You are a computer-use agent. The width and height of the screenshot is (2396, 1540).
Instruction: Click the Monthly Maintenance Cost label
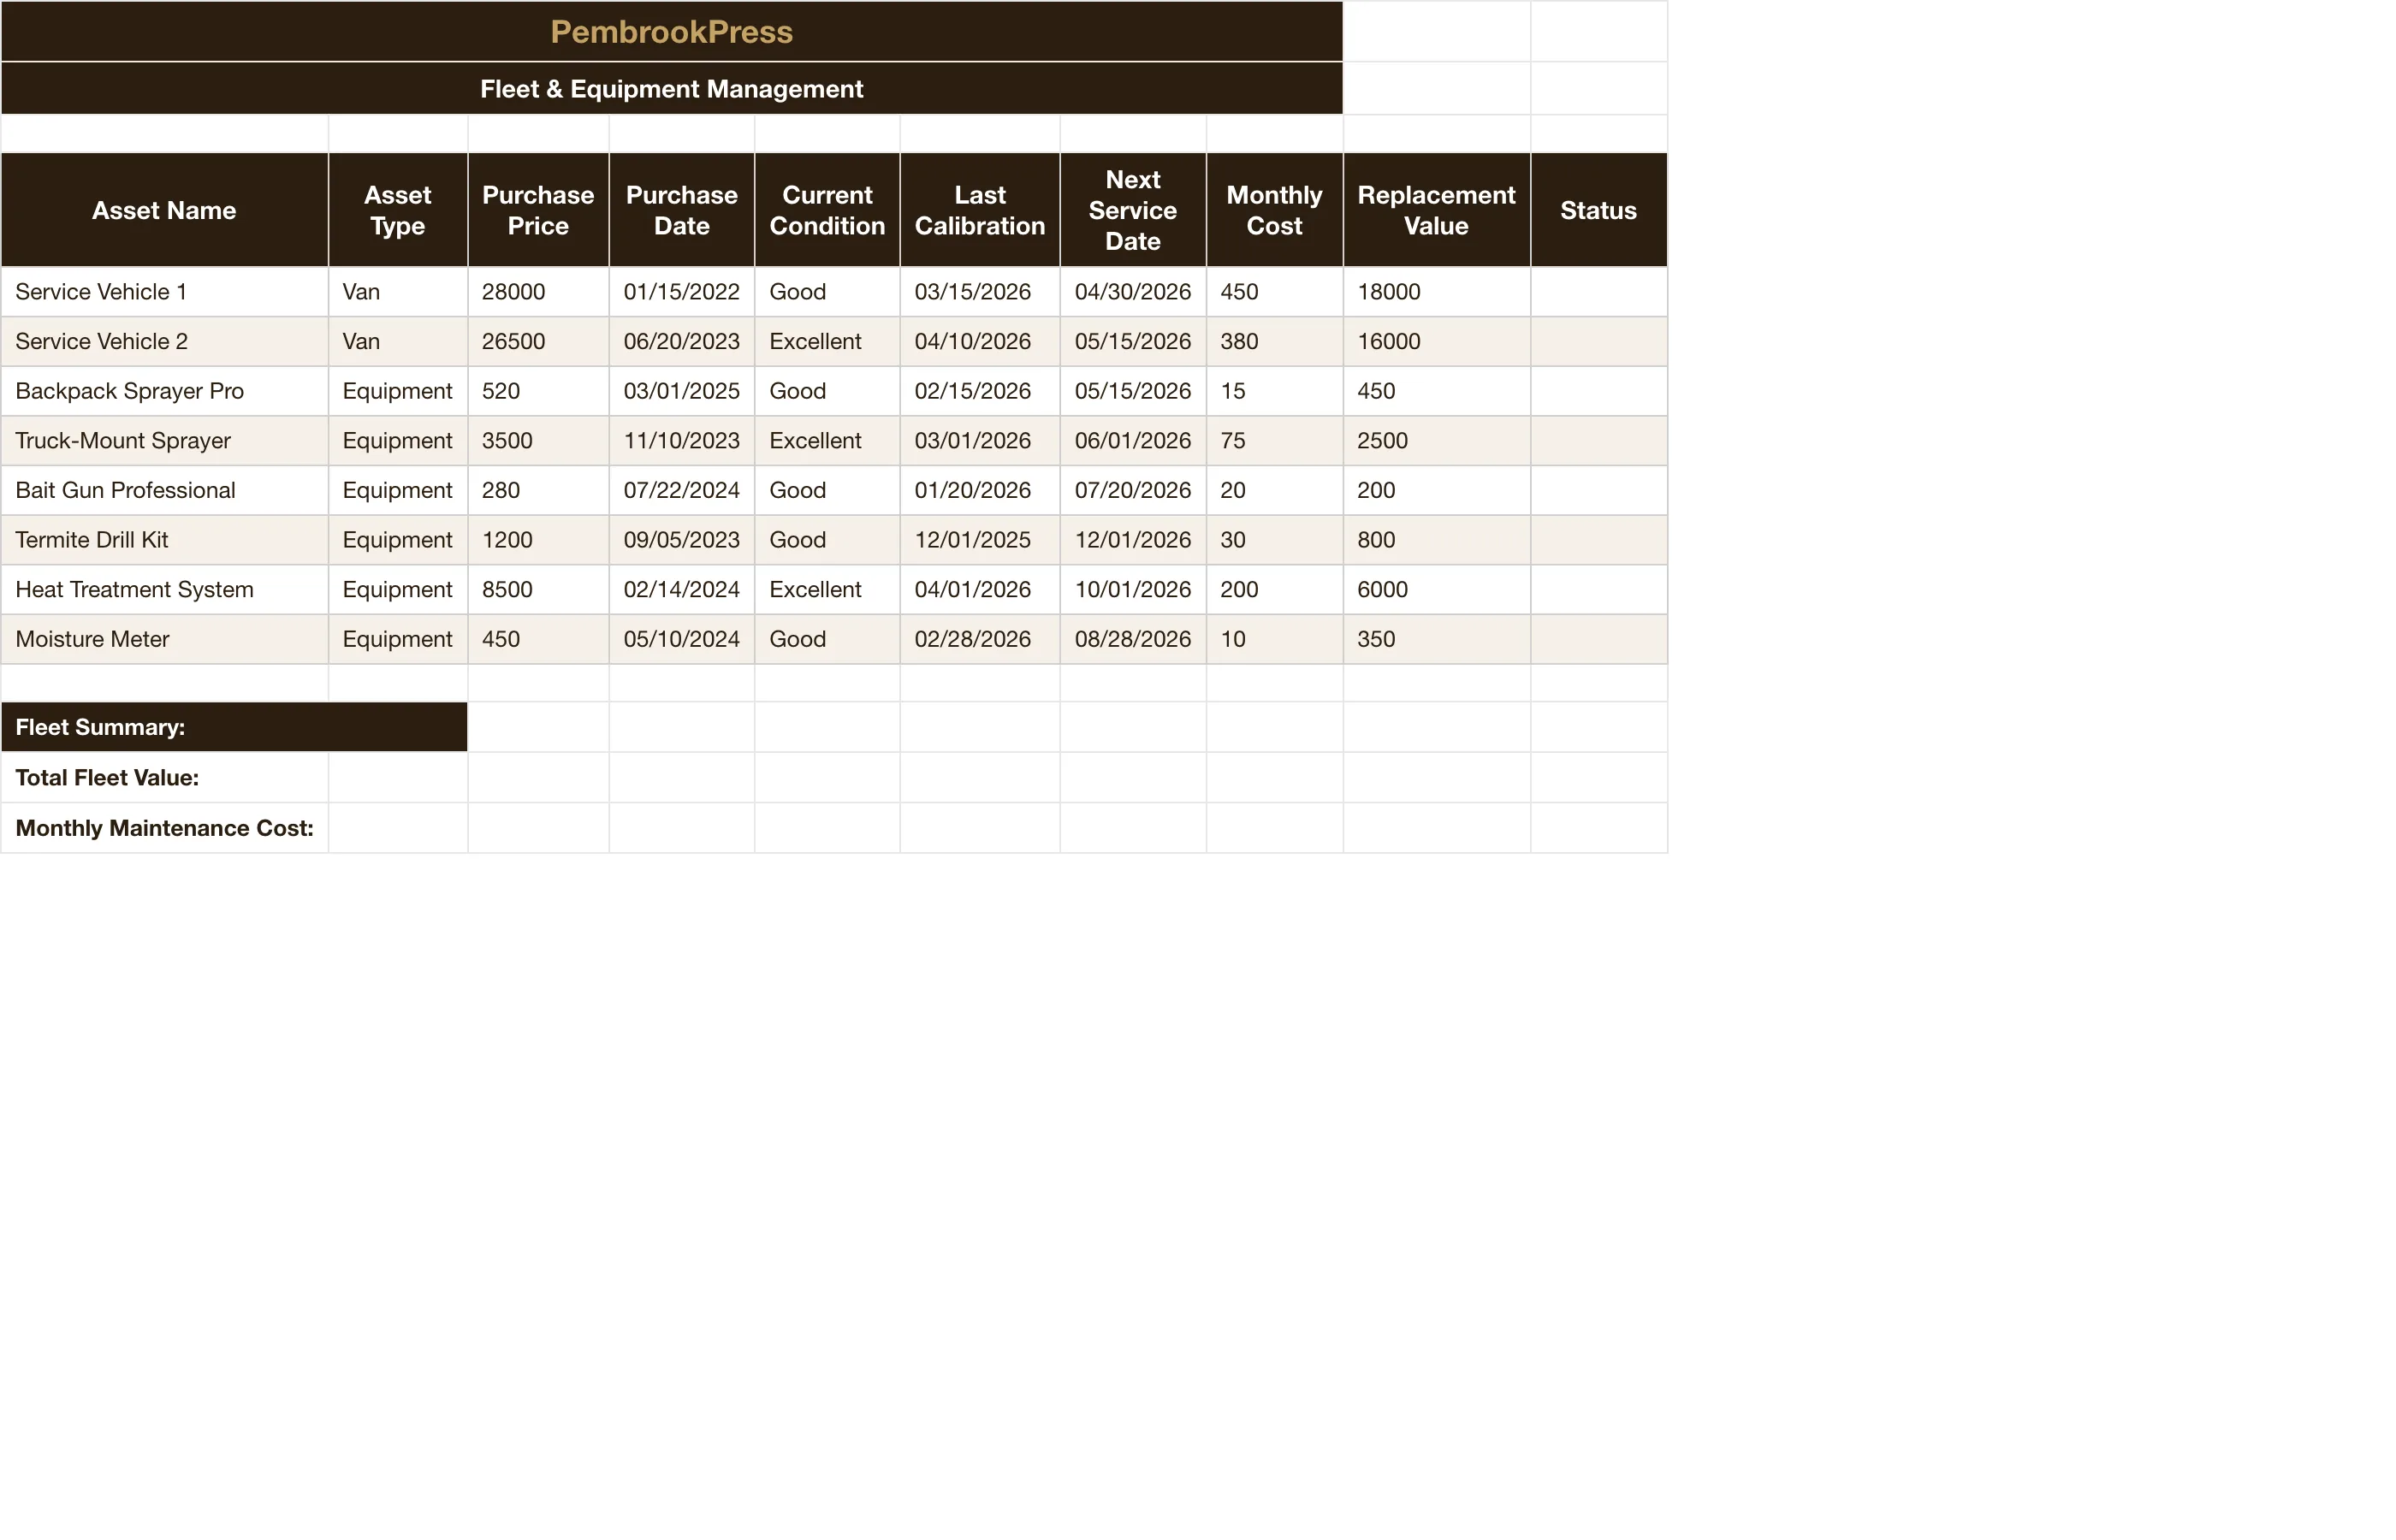pyautogui.click(x=164, y=828)
